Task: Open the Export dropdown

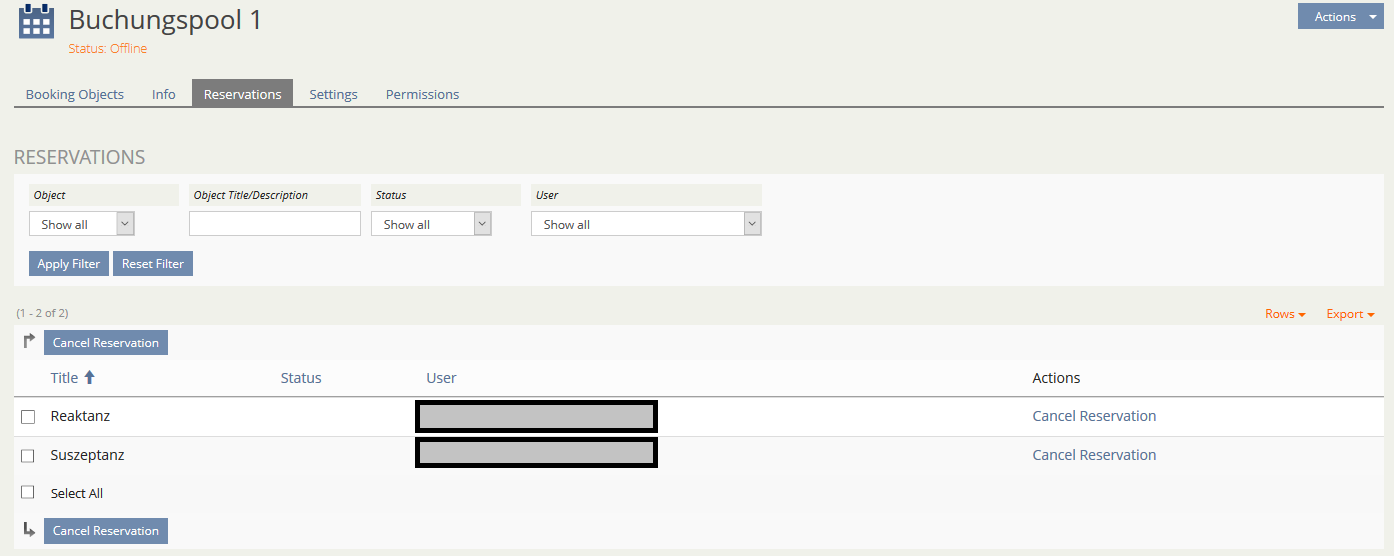Action: (1350, 314)
